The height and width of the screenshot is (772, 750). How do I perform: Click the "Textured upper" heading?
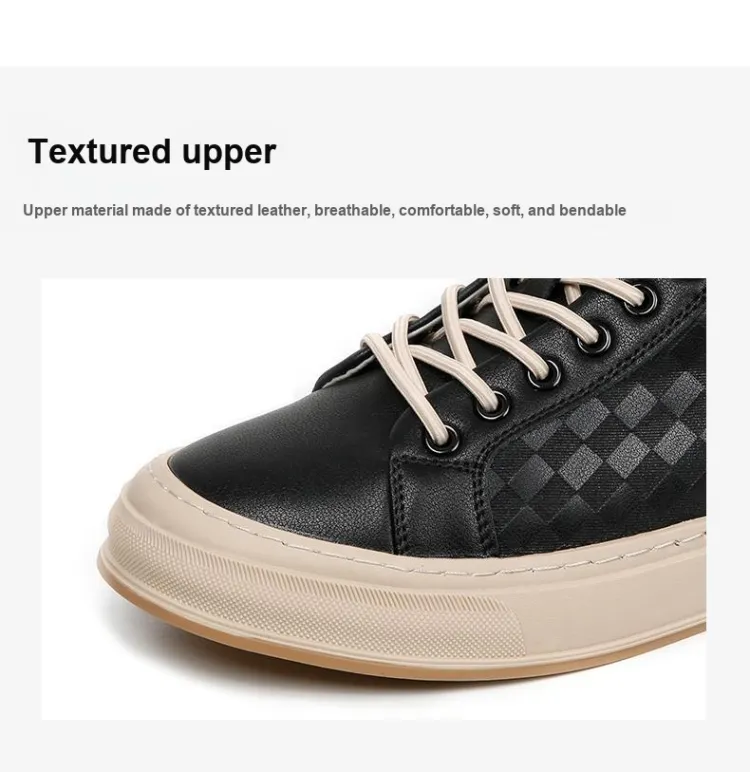coord(152,152)
